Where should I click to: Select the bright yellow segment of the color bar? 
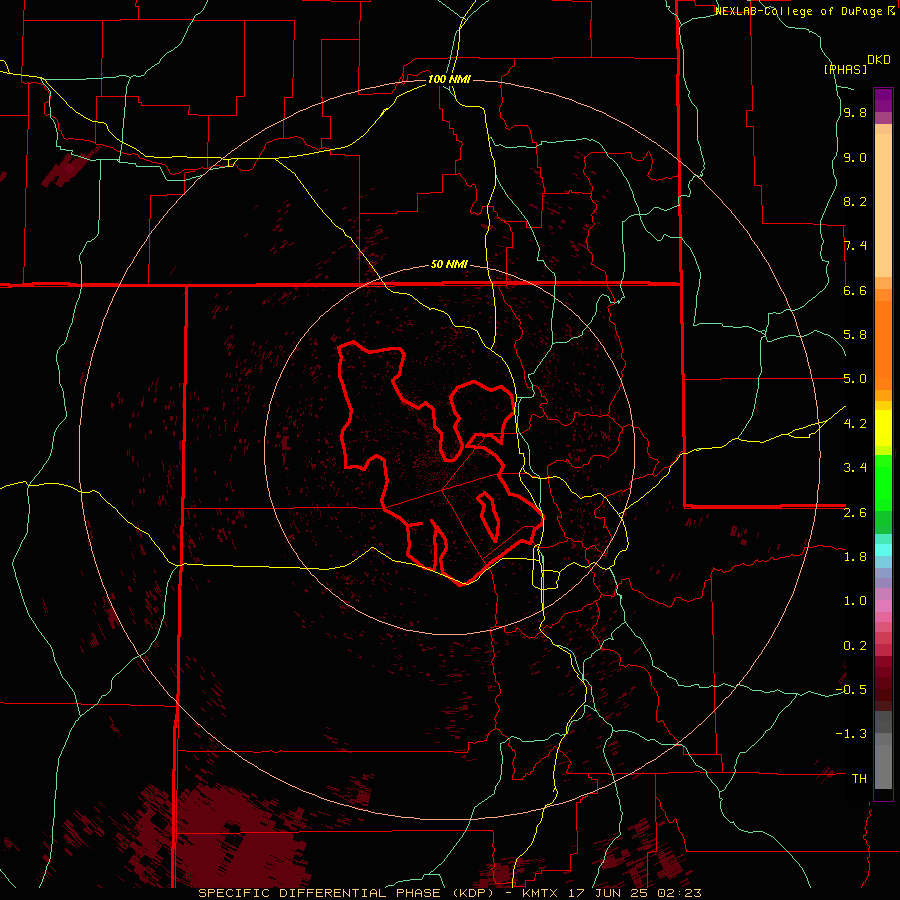883,428
